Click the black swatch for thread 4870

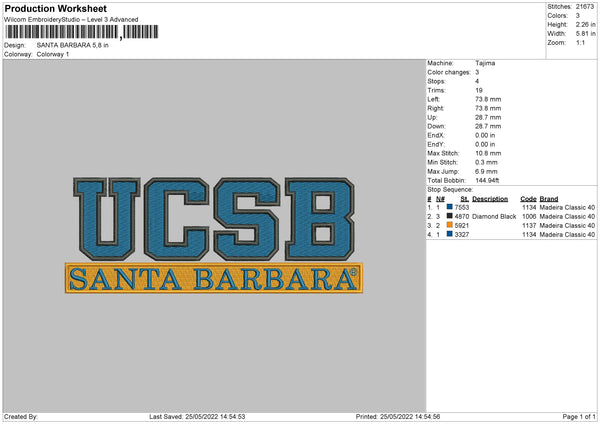pos(450,216)
